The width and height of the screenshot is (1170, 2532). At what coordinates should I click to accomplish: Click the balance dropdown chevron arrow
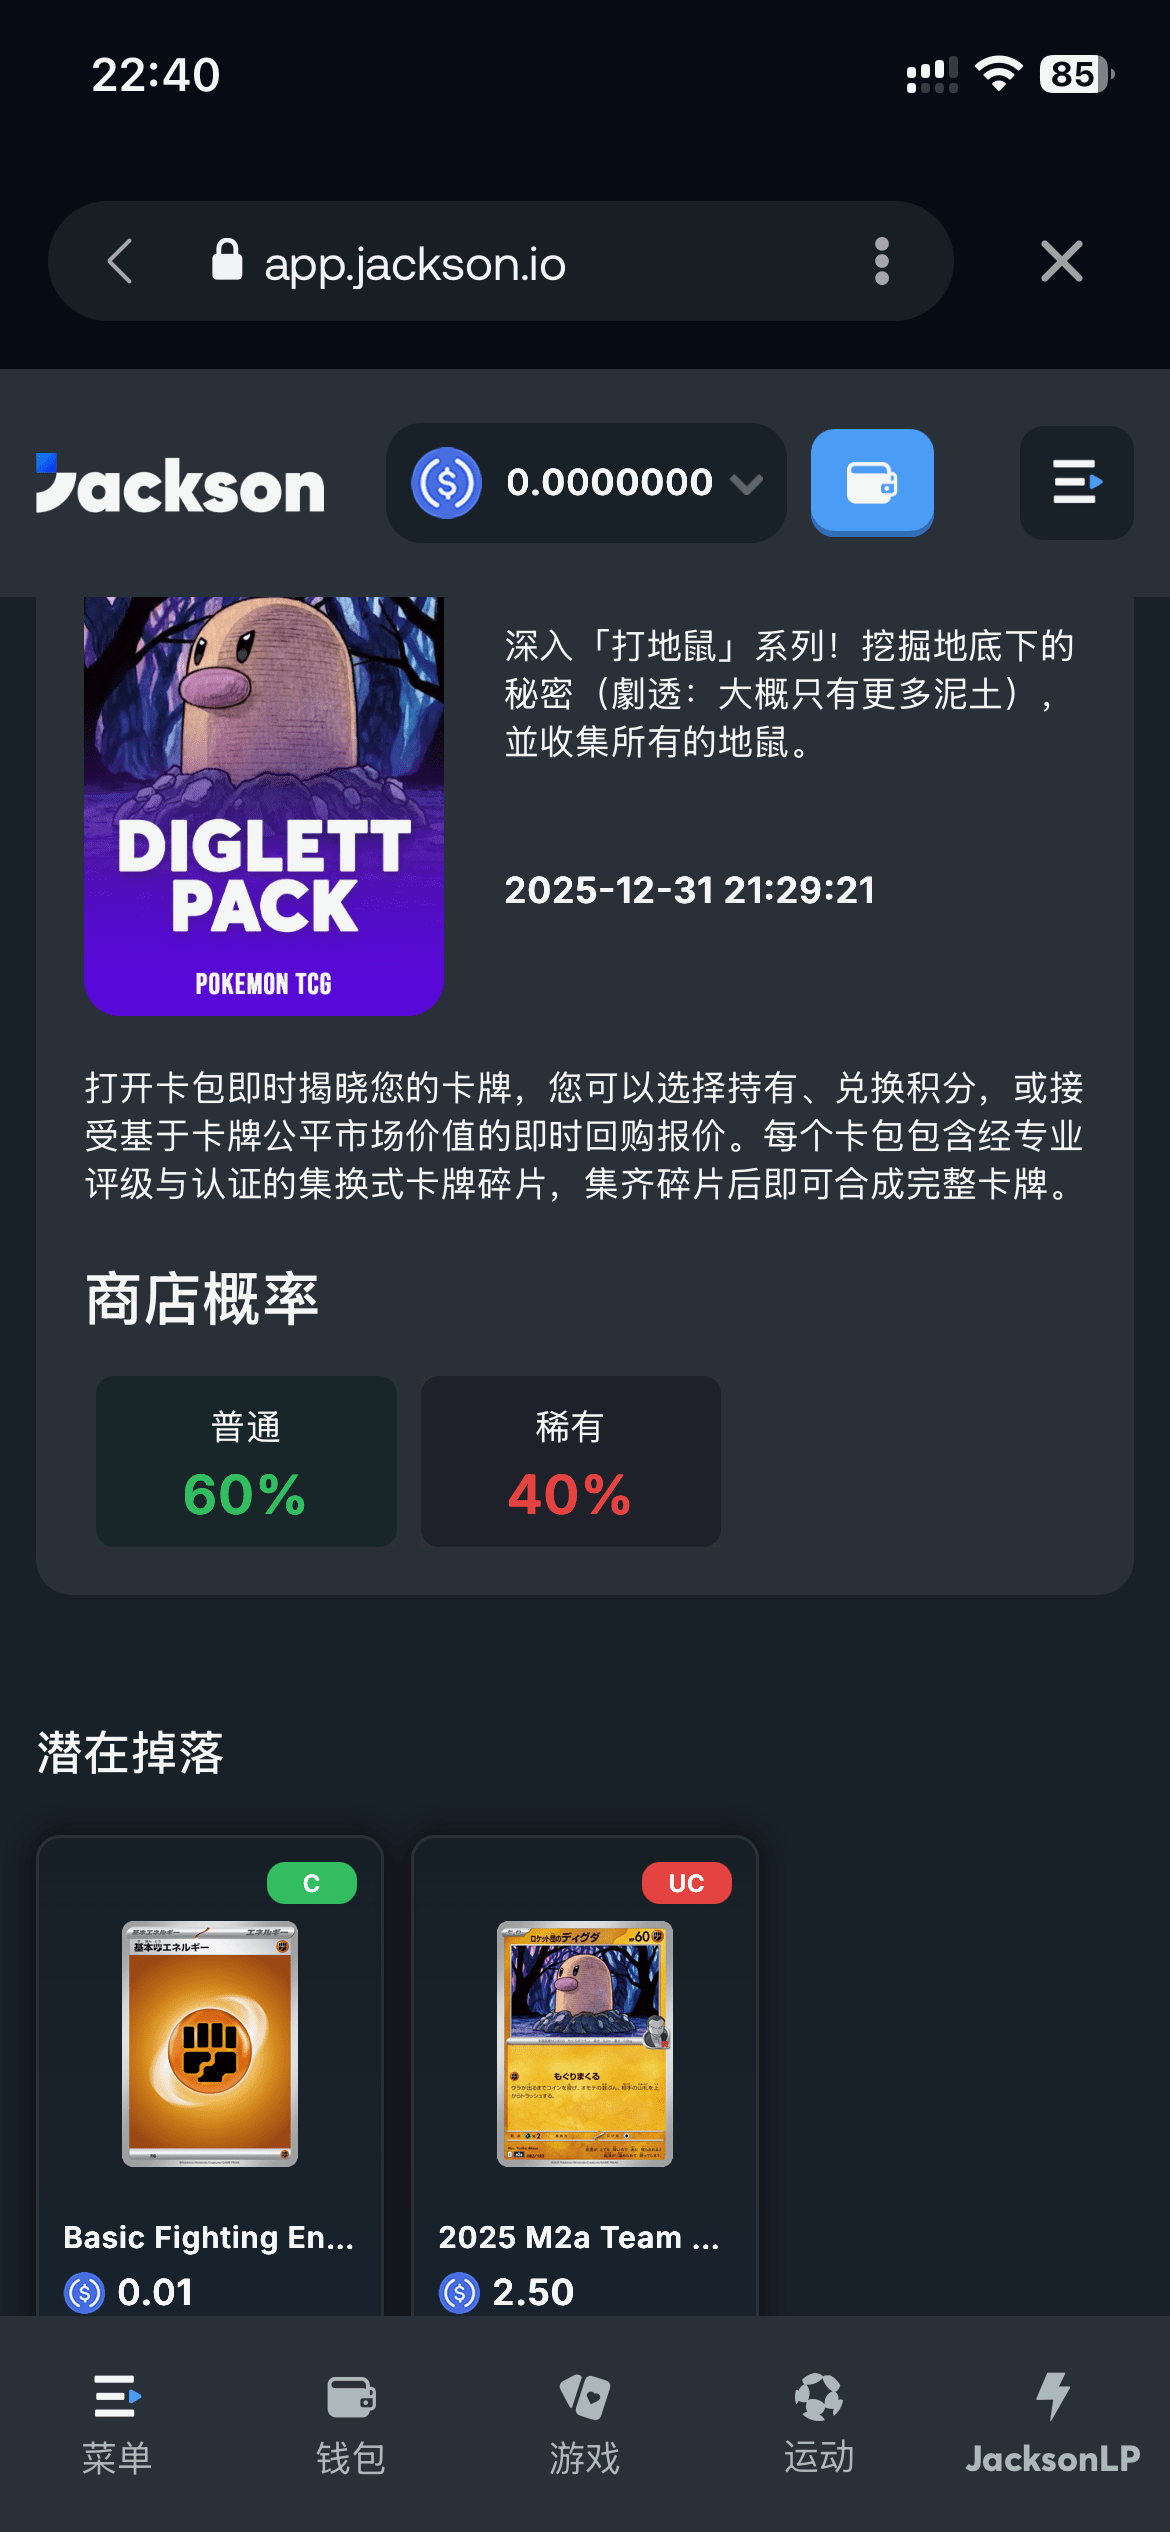click(746, 484)
